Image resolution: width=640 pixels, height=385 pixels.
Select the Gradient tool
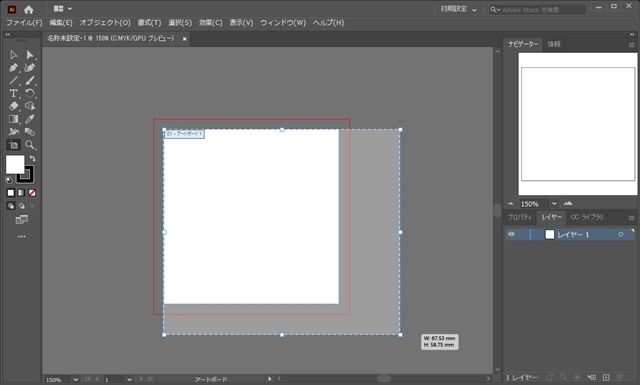tap(13, 119)
